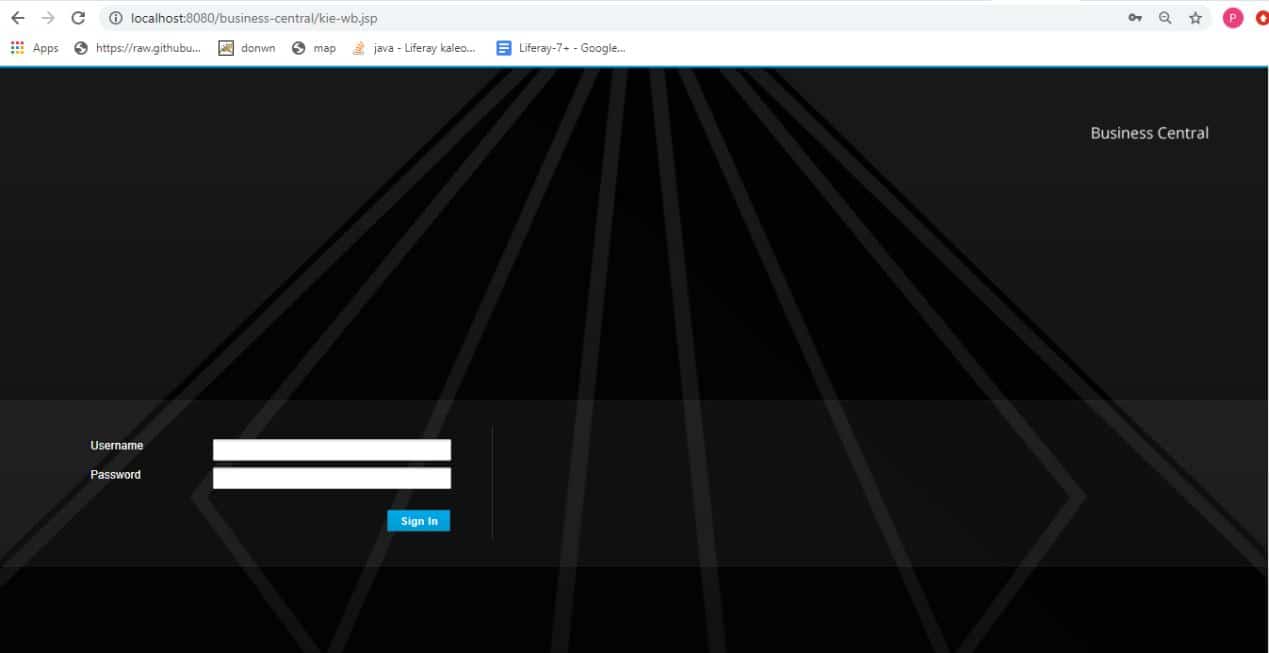Screen dimensions: 1269x653
Task: Click the red extension icon
Action: [x=1261, y=18]
